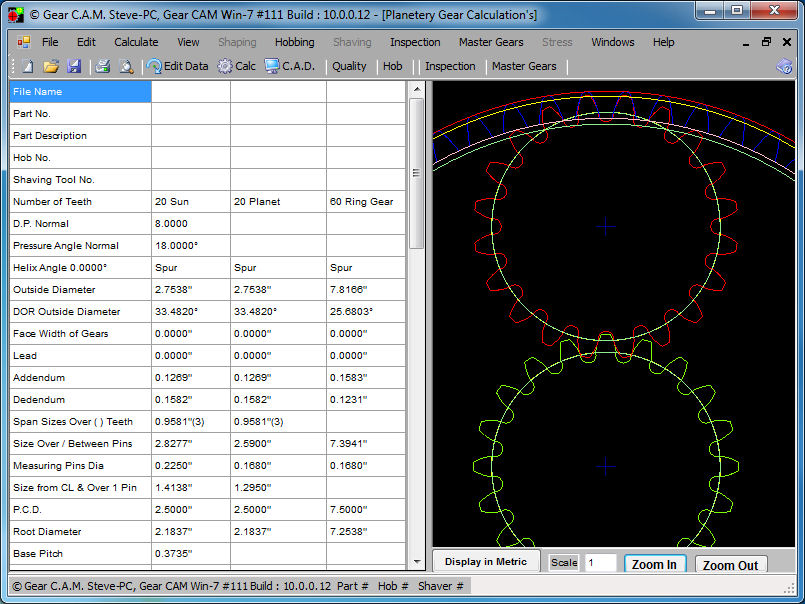Open the Master Gears menu in the menu bar
The width and height of the screenshot is (805, 604).
[x=491, y=42]
